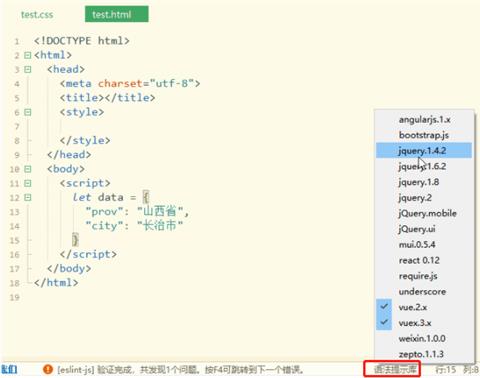Uncheck the vuex.3.x library
480x378 pixels.
[x=424, y=323]
